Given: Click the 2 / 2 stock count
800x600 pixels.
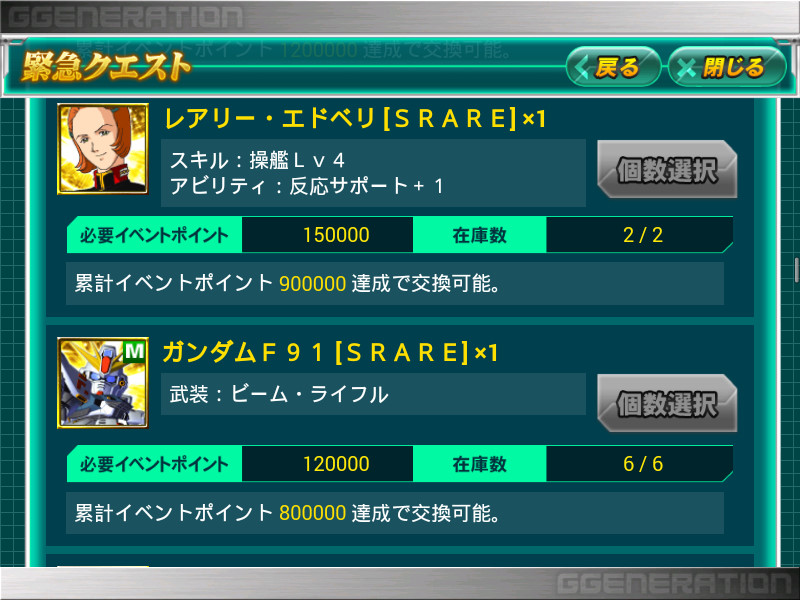Looking at the screenshot, I should click(643, 235).
